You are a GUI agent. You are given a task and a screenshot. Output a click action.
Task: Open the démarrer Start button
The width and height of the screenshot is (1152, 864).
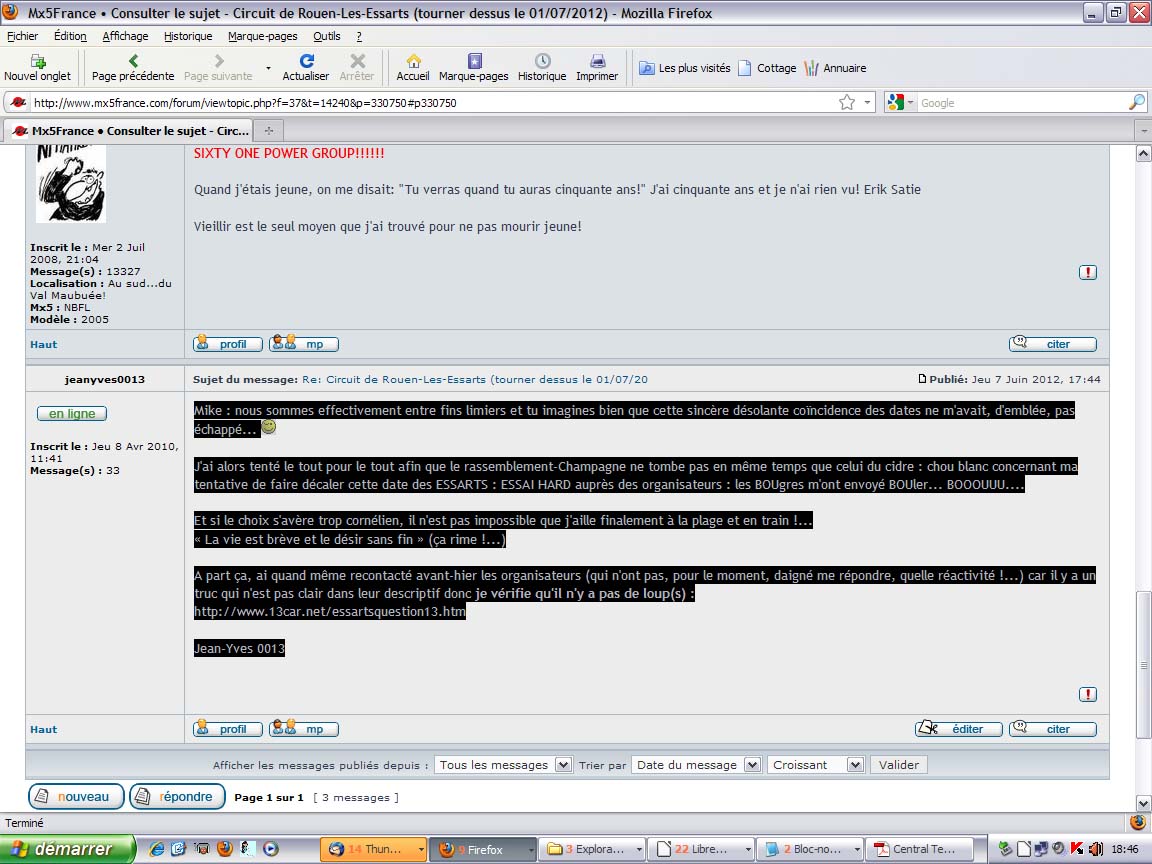[68, 849]
